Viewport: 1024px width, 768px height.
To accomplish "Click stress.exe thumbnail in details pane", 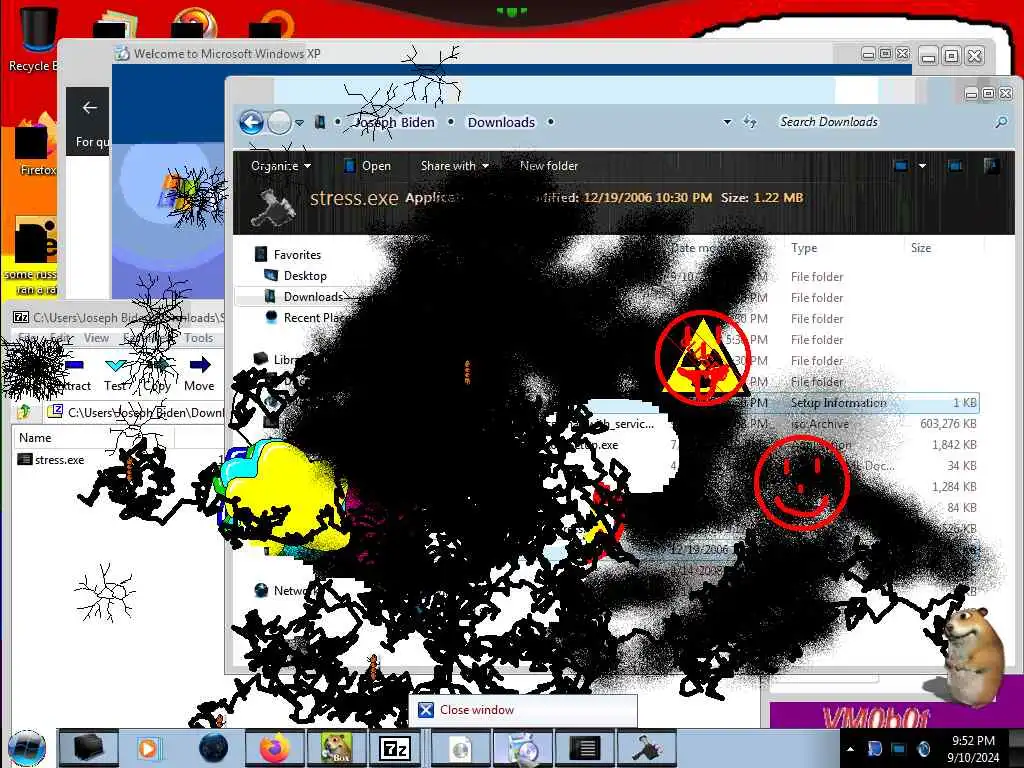I will tap(274, 207).
